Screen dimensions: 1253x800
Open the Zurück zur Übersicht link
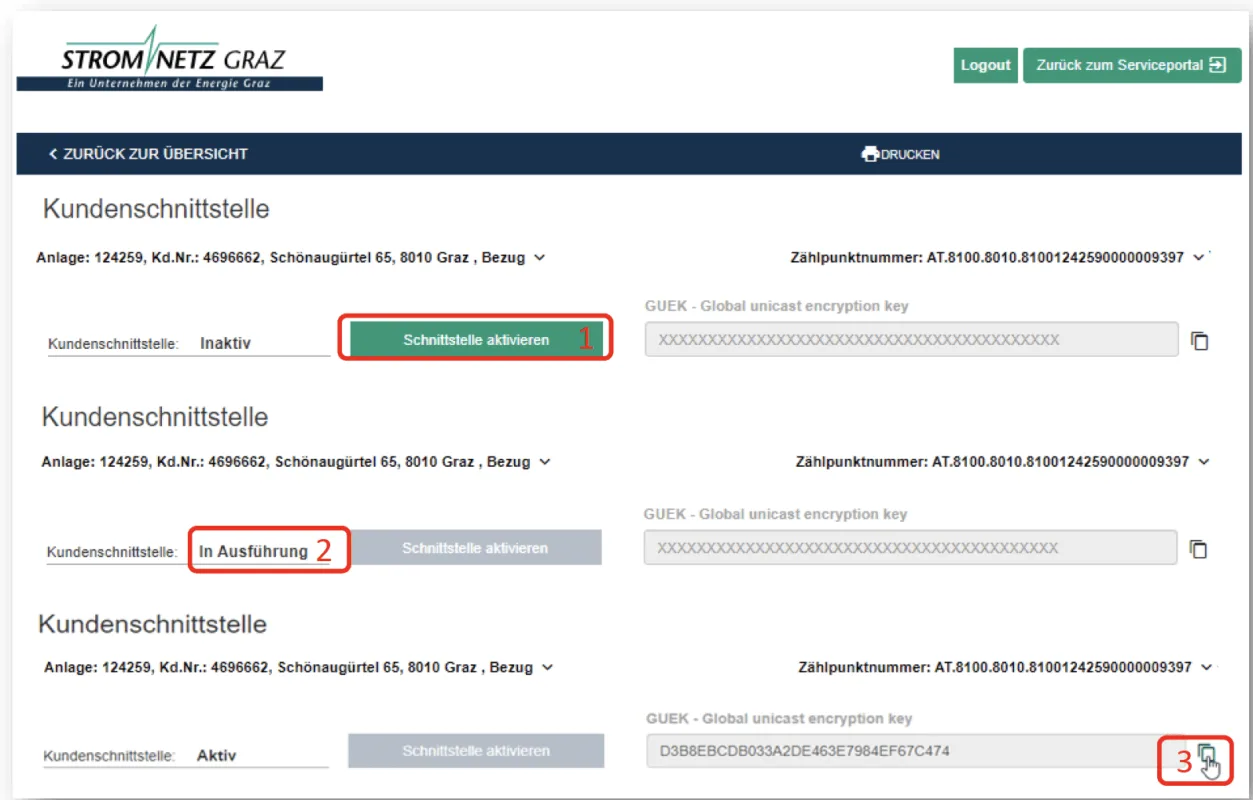point(148,154)
